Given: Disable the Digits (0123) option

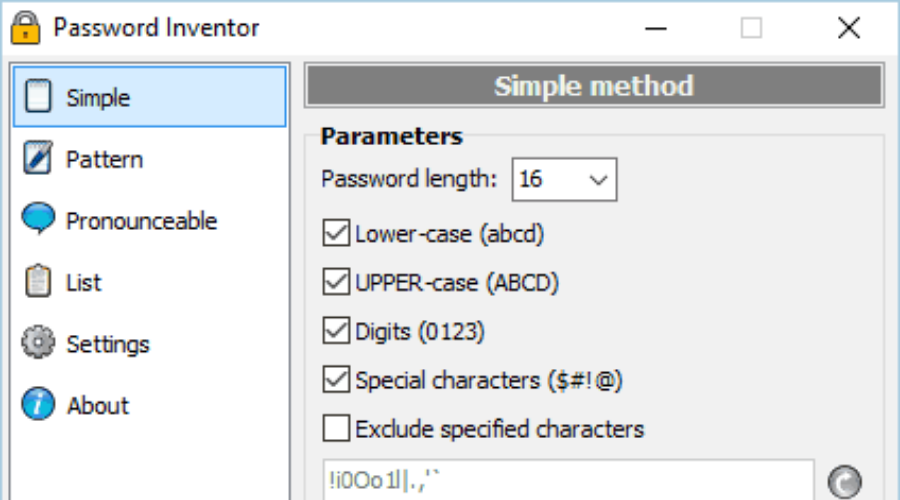Looking at the screenshot, I should [x=336, y=331].
